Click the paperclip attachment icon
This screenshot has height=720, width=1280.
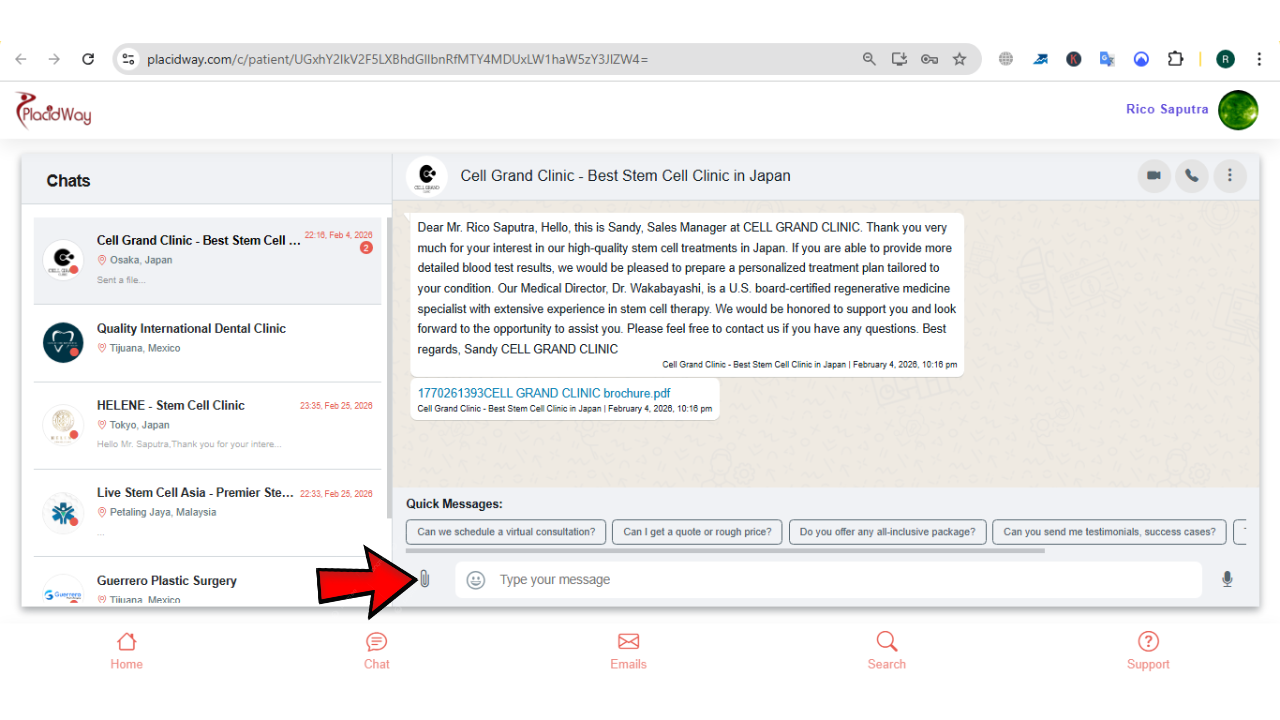[x=424, y=579]
